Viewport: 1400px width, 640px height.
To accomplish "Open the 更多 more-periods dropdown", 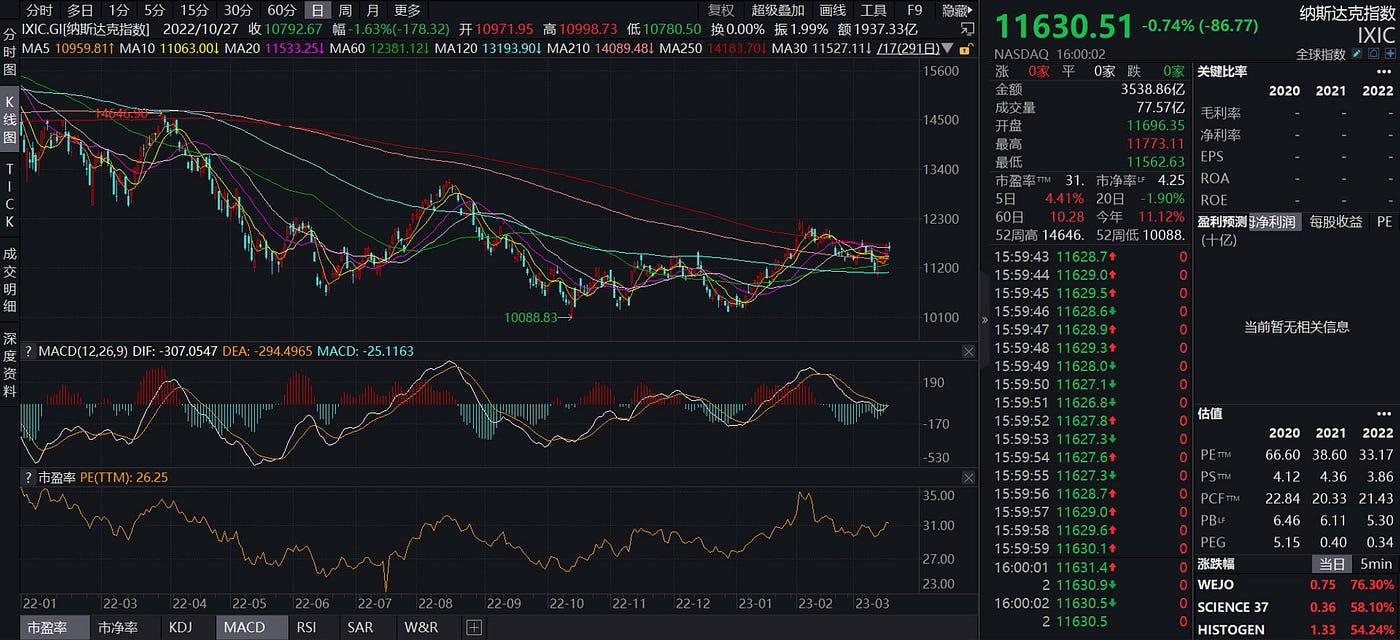I will 408,10.
